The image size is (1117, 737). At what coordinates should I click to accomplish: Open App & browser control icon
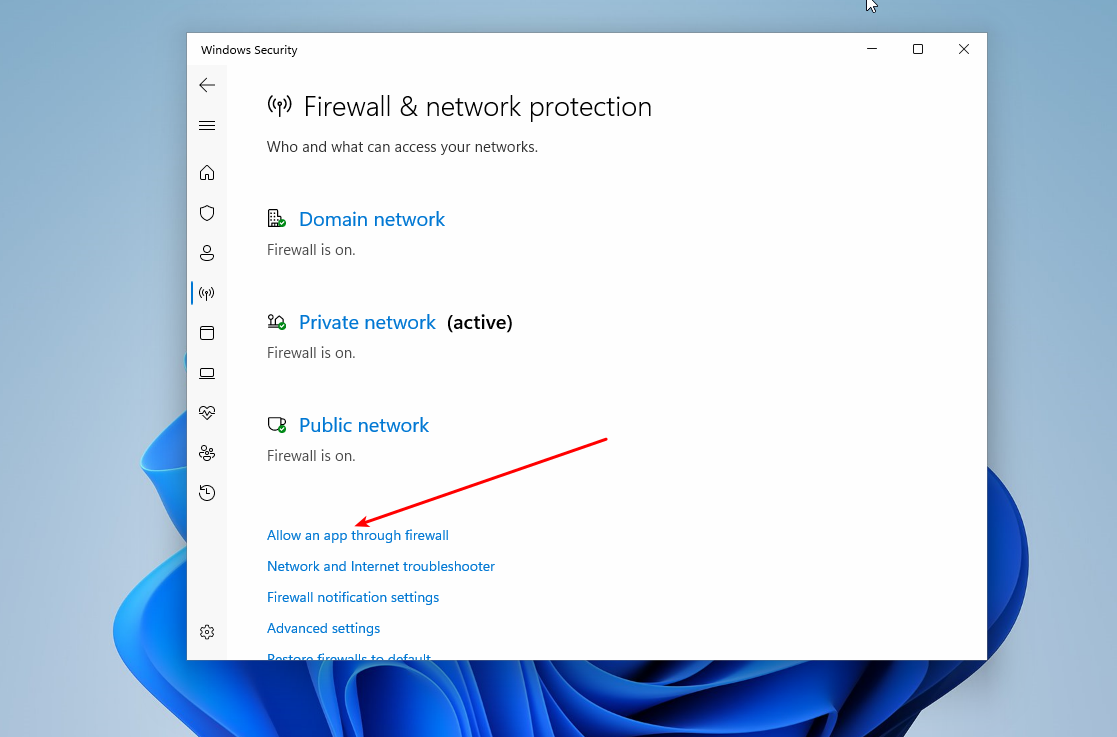207,333
